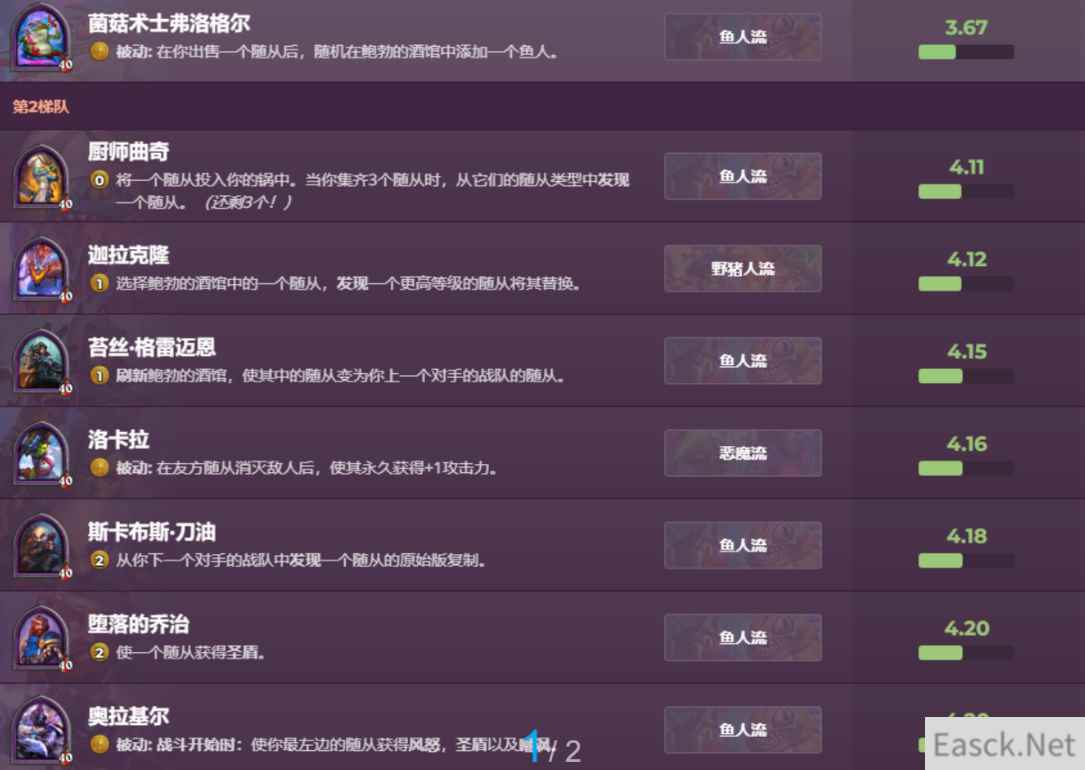Open the 恶魔流 build for 洛卡拉

[742, 452]
